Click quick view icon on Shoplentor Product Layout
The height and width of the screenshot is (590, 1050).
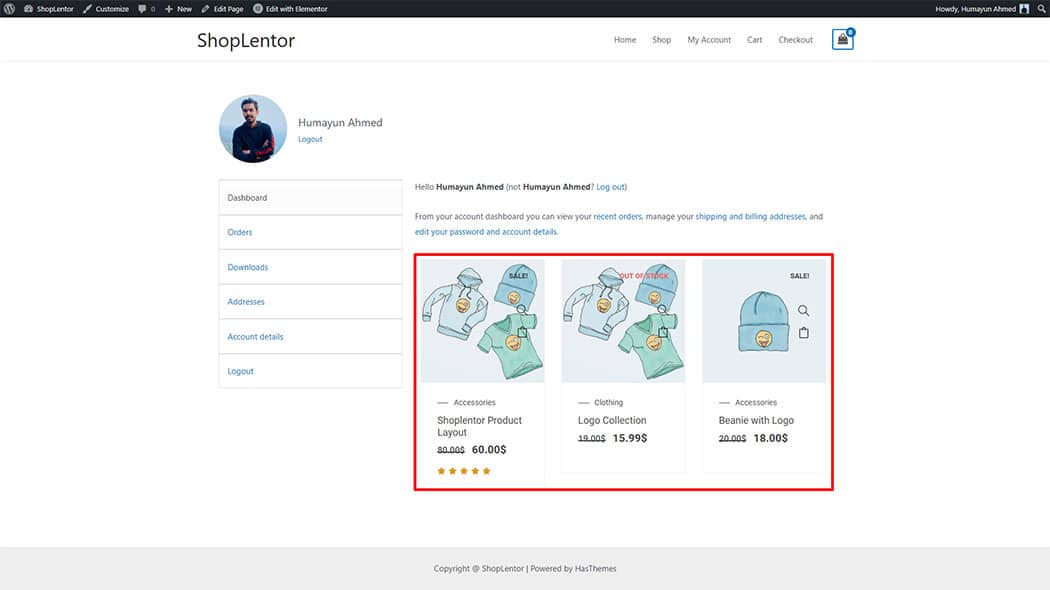[522, 310]
